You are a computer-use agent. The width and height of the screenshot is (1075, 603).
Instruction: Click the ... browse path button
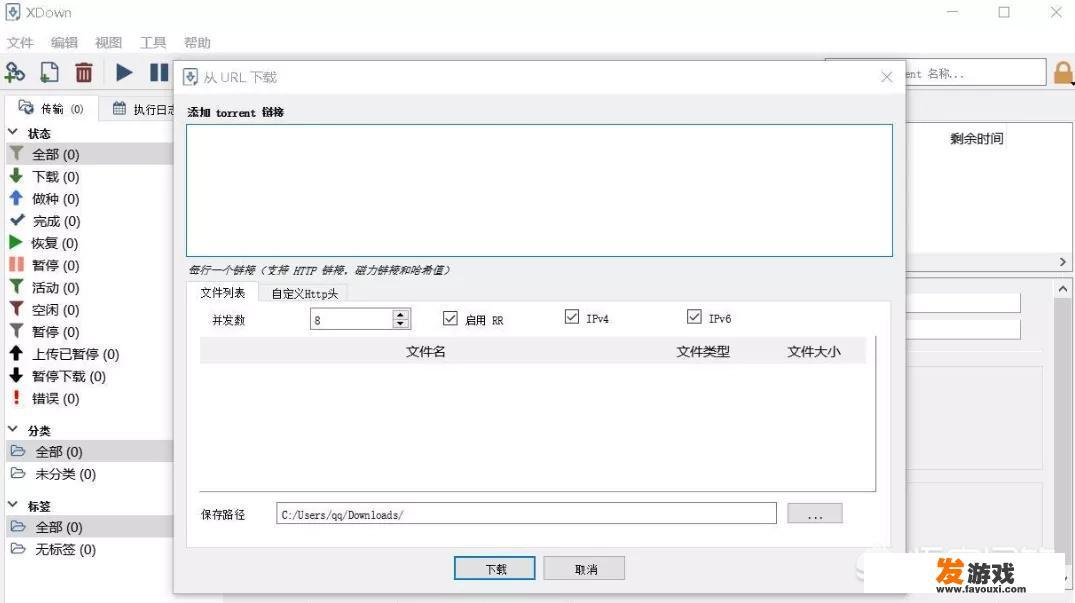point(814,513)
